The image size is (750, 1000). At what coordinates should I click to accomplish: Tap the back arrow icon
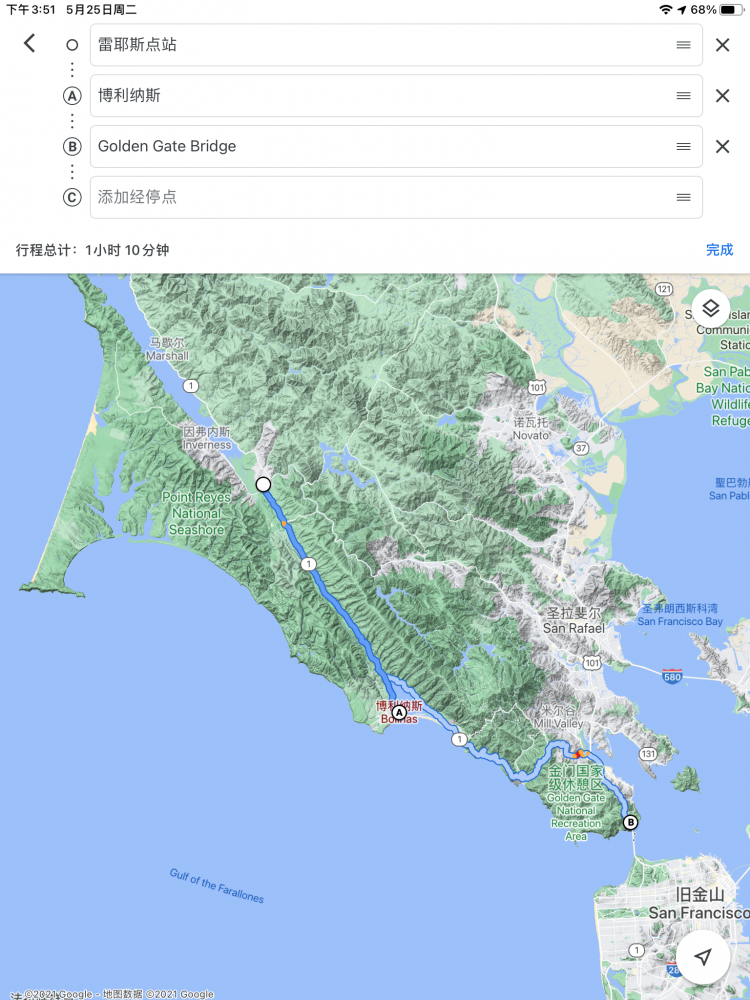[29, 43]
